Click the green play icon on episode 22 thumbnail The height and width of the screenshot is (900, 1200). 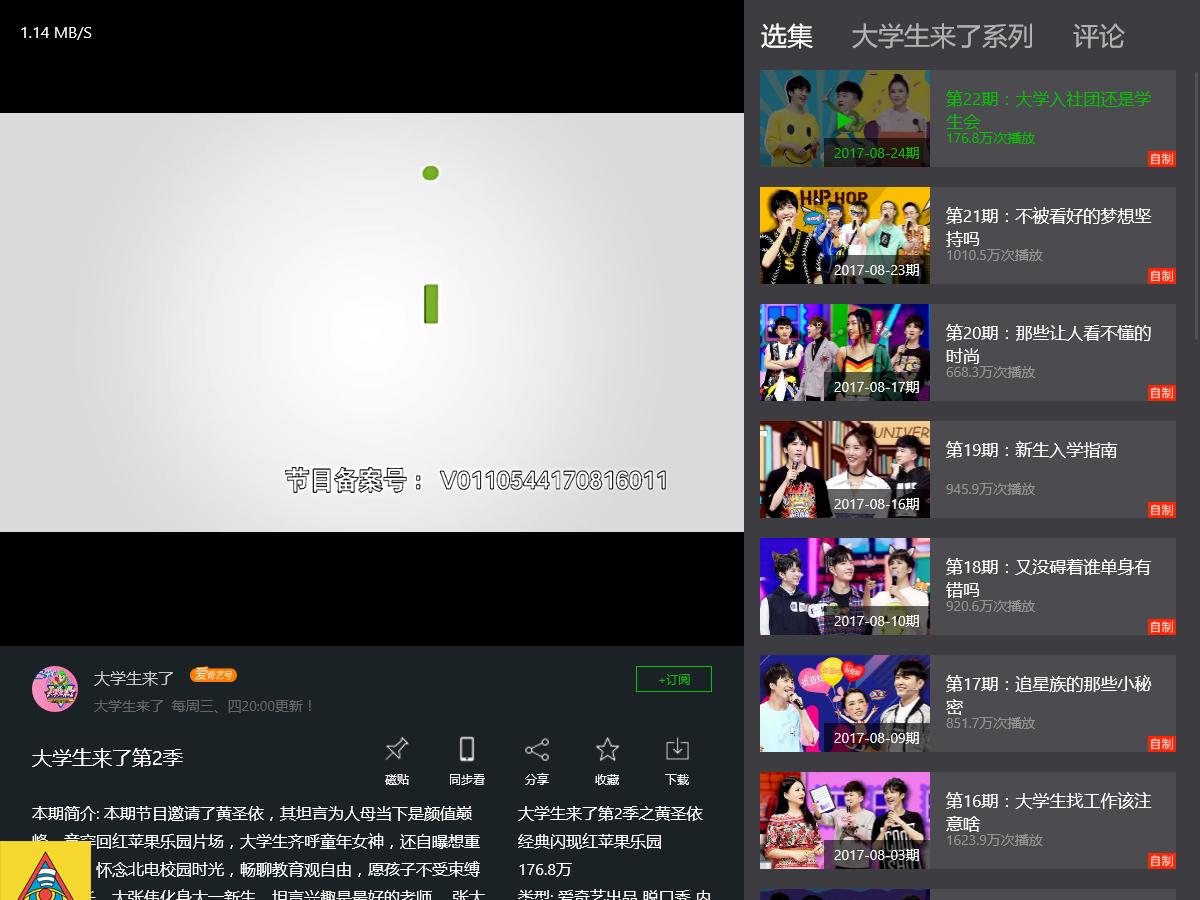[845, 119]
